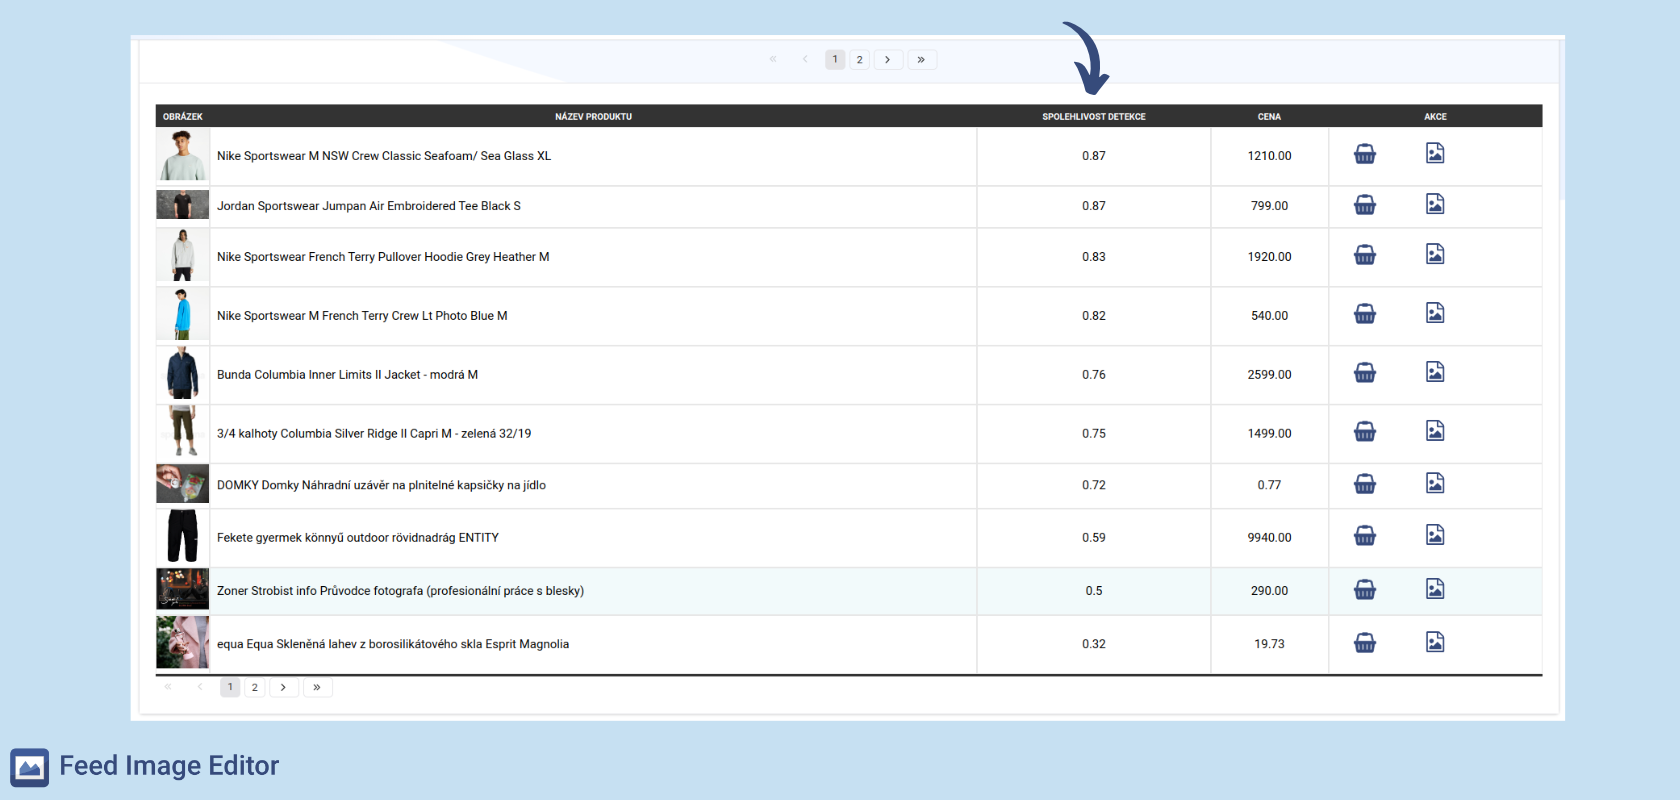Select page 1 in top pagination
The height and width of the screenshot is (800, 1680).
point(835,60)
